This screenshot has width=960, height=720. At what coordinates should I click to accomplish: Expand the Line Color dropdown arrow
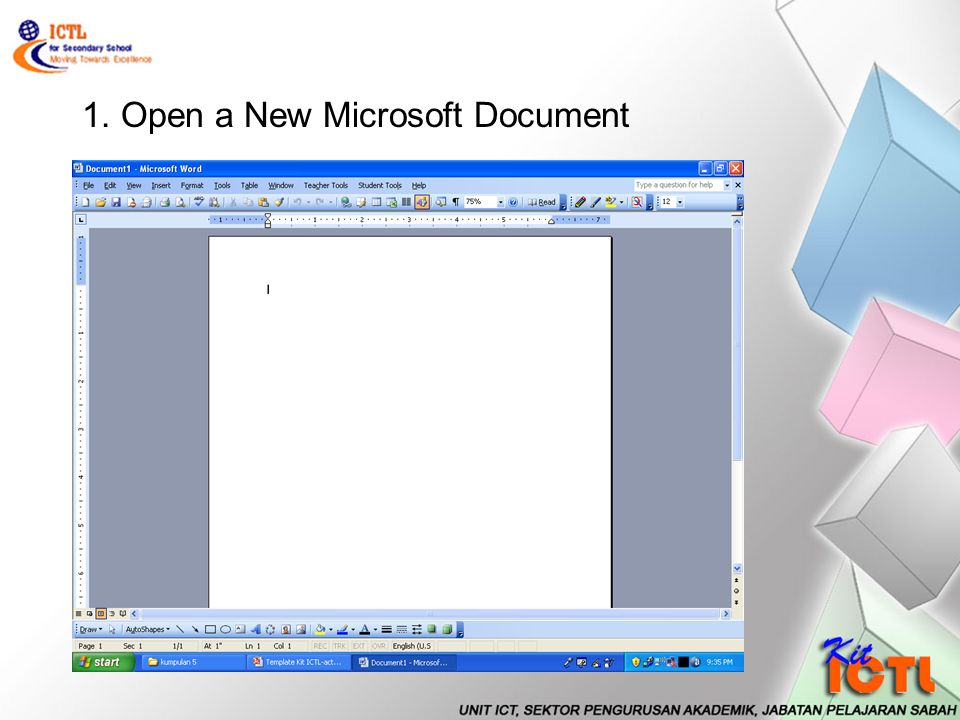353,629
